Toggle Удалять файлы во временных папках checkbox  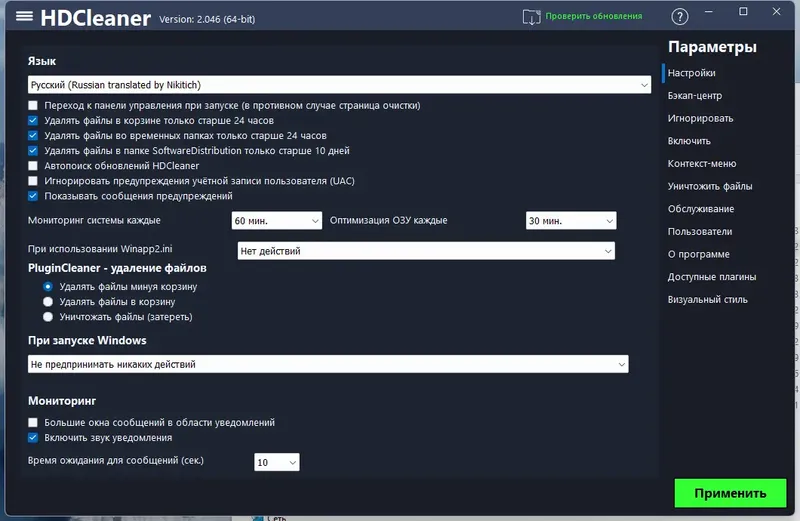point(33,136)
